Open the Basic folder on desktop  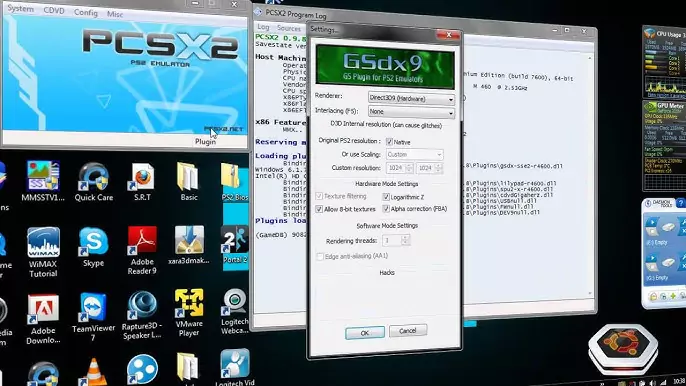click(x=188, y=182)
